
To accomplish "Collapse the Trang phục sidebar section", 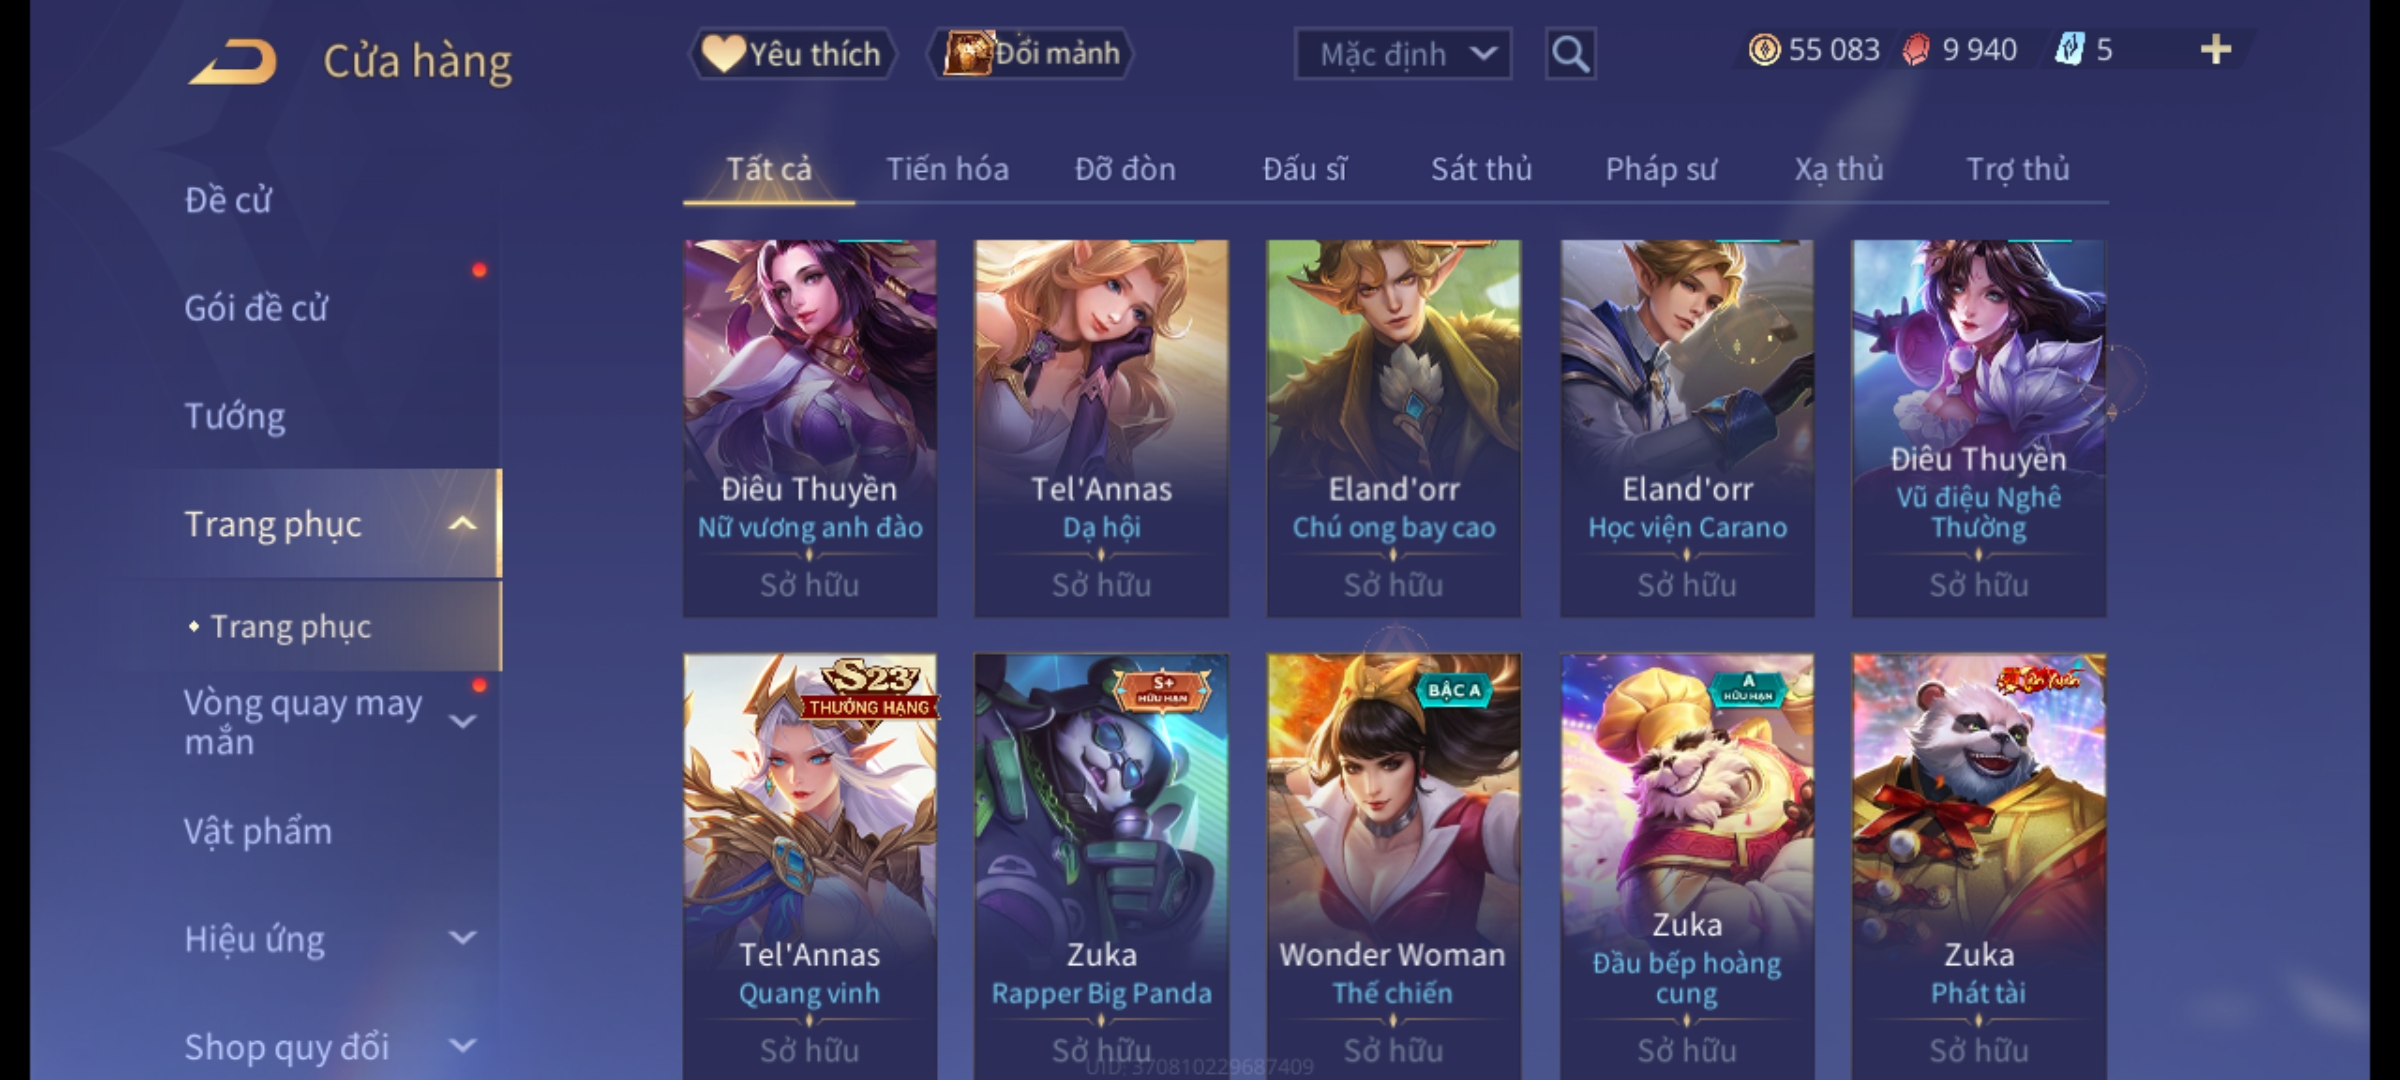I will coord(462,523).
